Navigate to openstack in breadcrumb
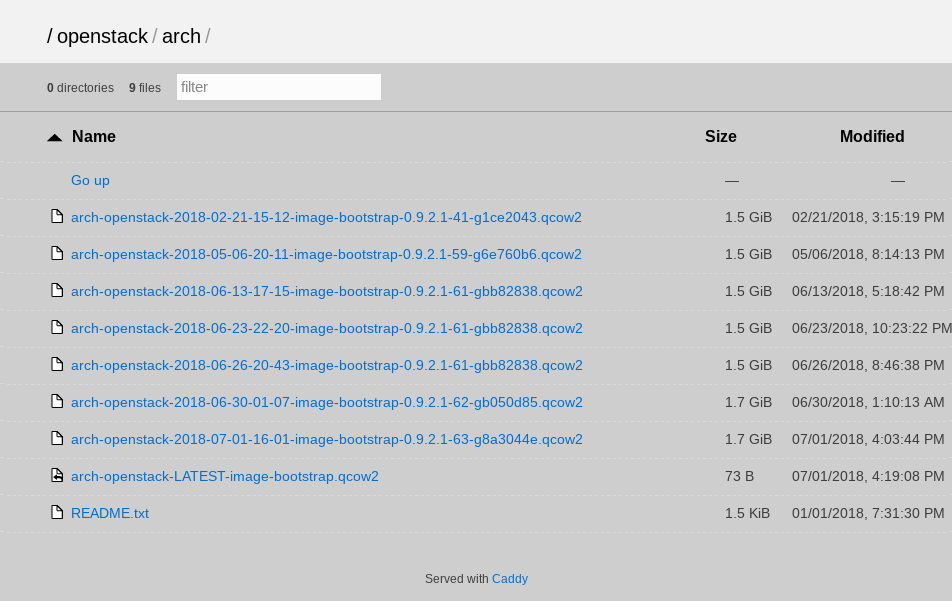Viewport: 952px width, 601px height. (103, 36)
